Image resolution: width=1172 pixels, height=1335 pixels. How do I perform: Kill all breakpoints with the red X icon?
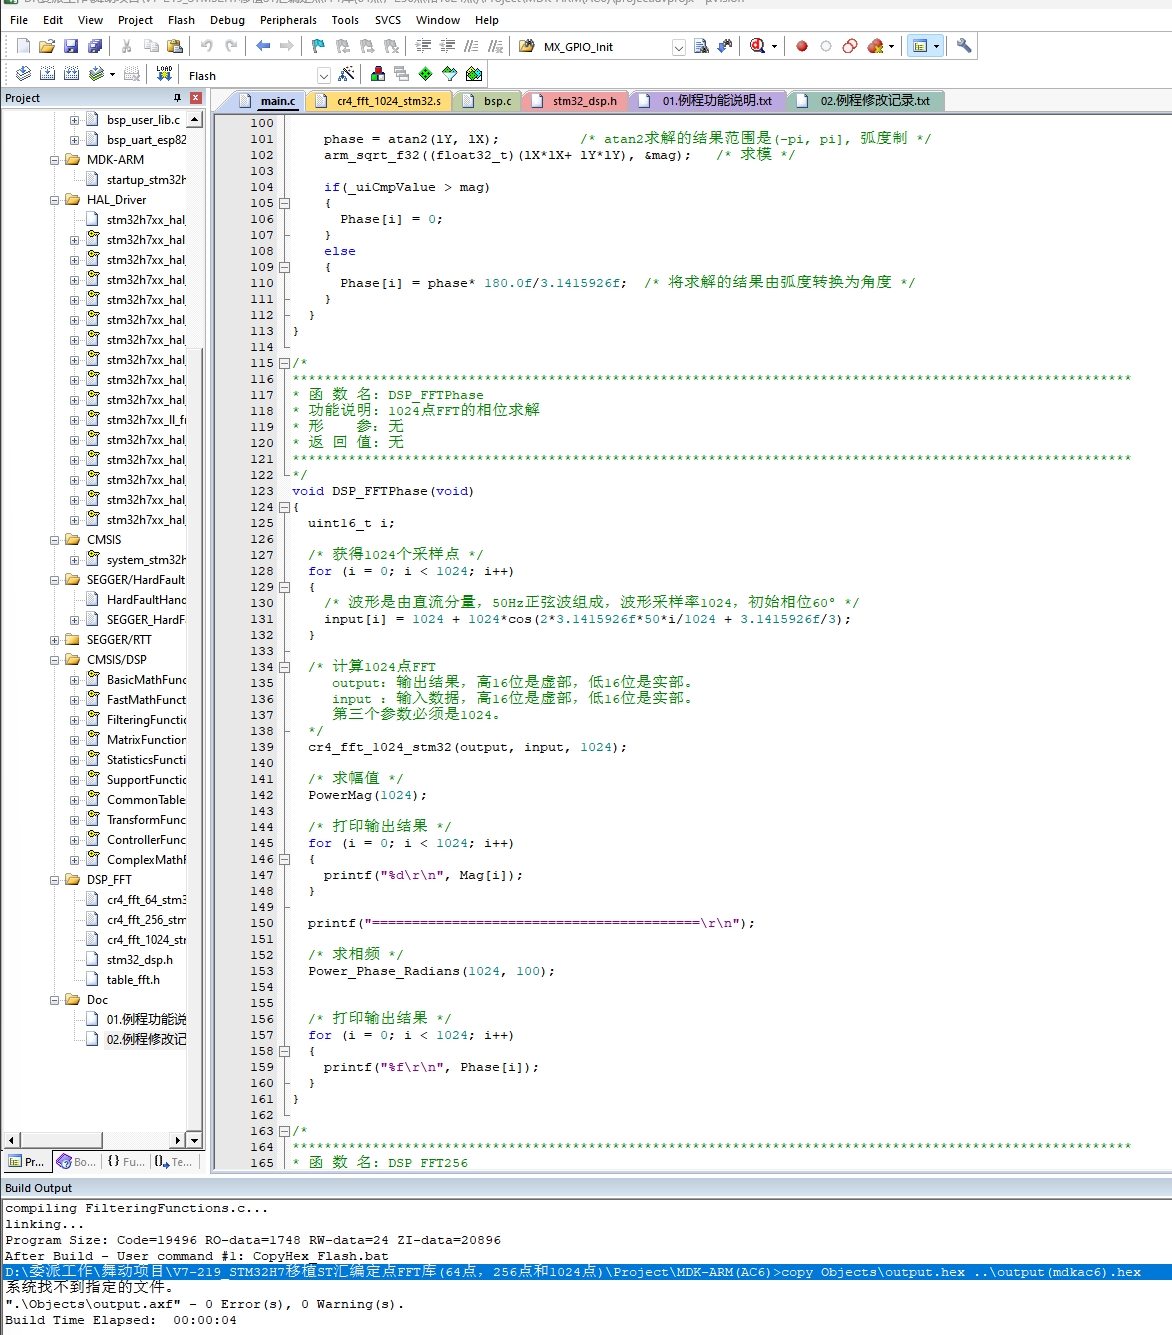pos(876,46)
